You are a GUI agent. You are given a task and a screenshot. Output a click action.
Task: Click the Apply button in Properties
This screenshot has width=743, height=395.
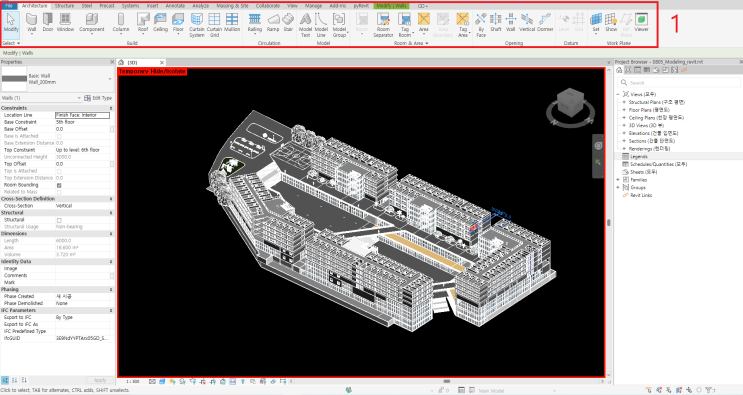point(100,380)
